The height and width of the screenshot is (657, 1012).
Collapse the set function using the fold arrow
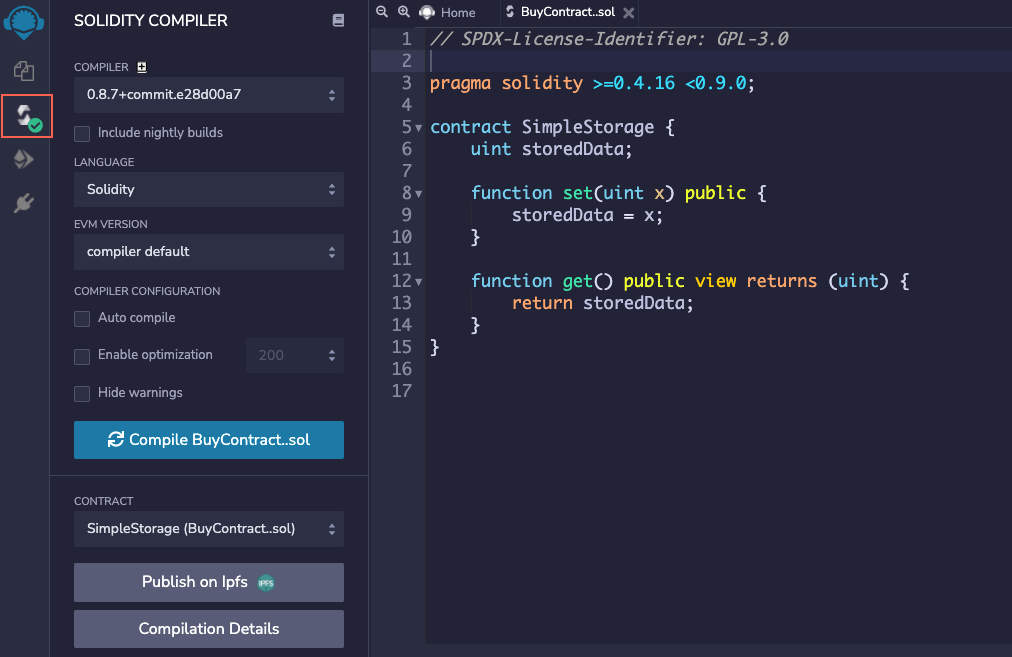[x=416, y=192]
